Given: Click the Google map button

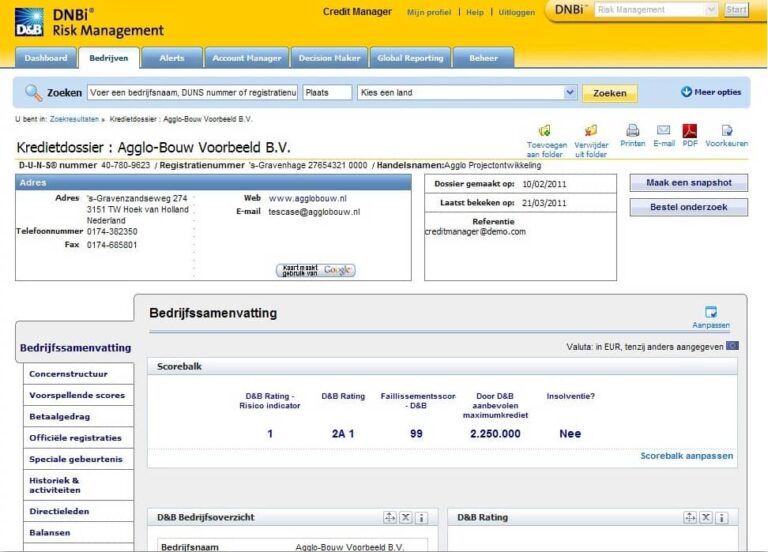Looking at the screenshot, I should (x=316, y=270).
